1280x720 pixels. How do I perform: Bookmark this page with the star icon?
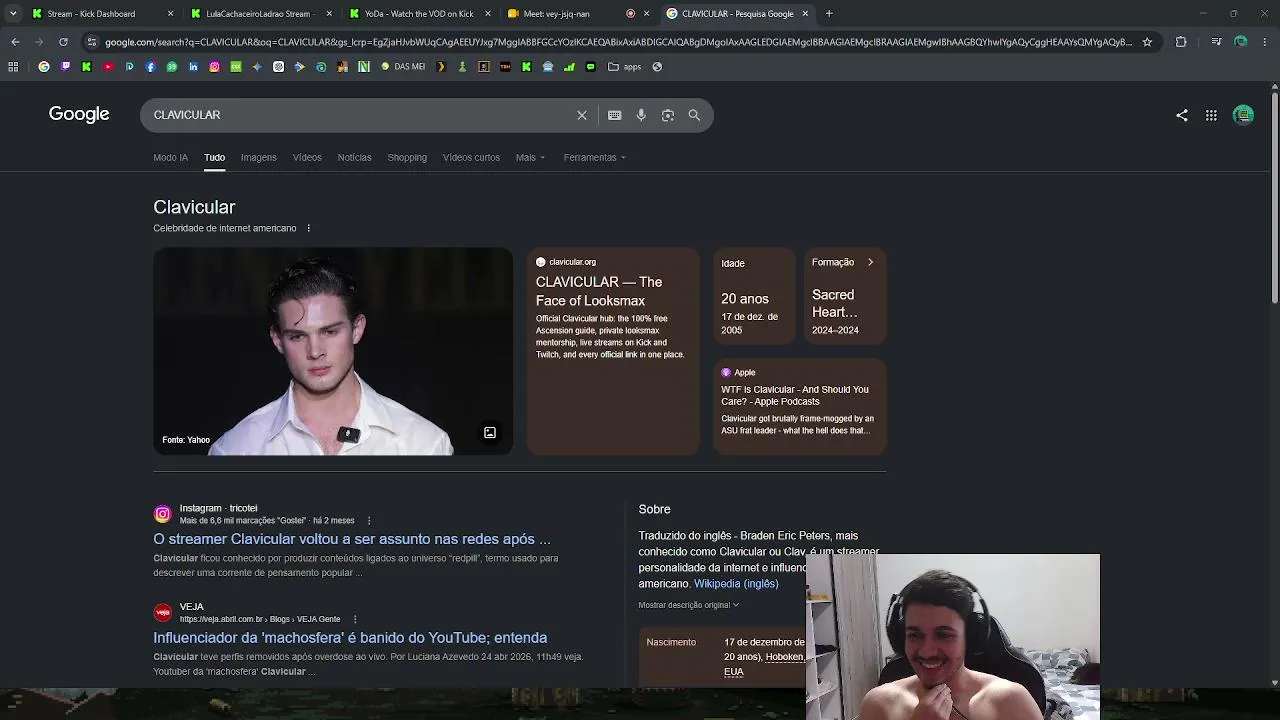(1147, 42)
